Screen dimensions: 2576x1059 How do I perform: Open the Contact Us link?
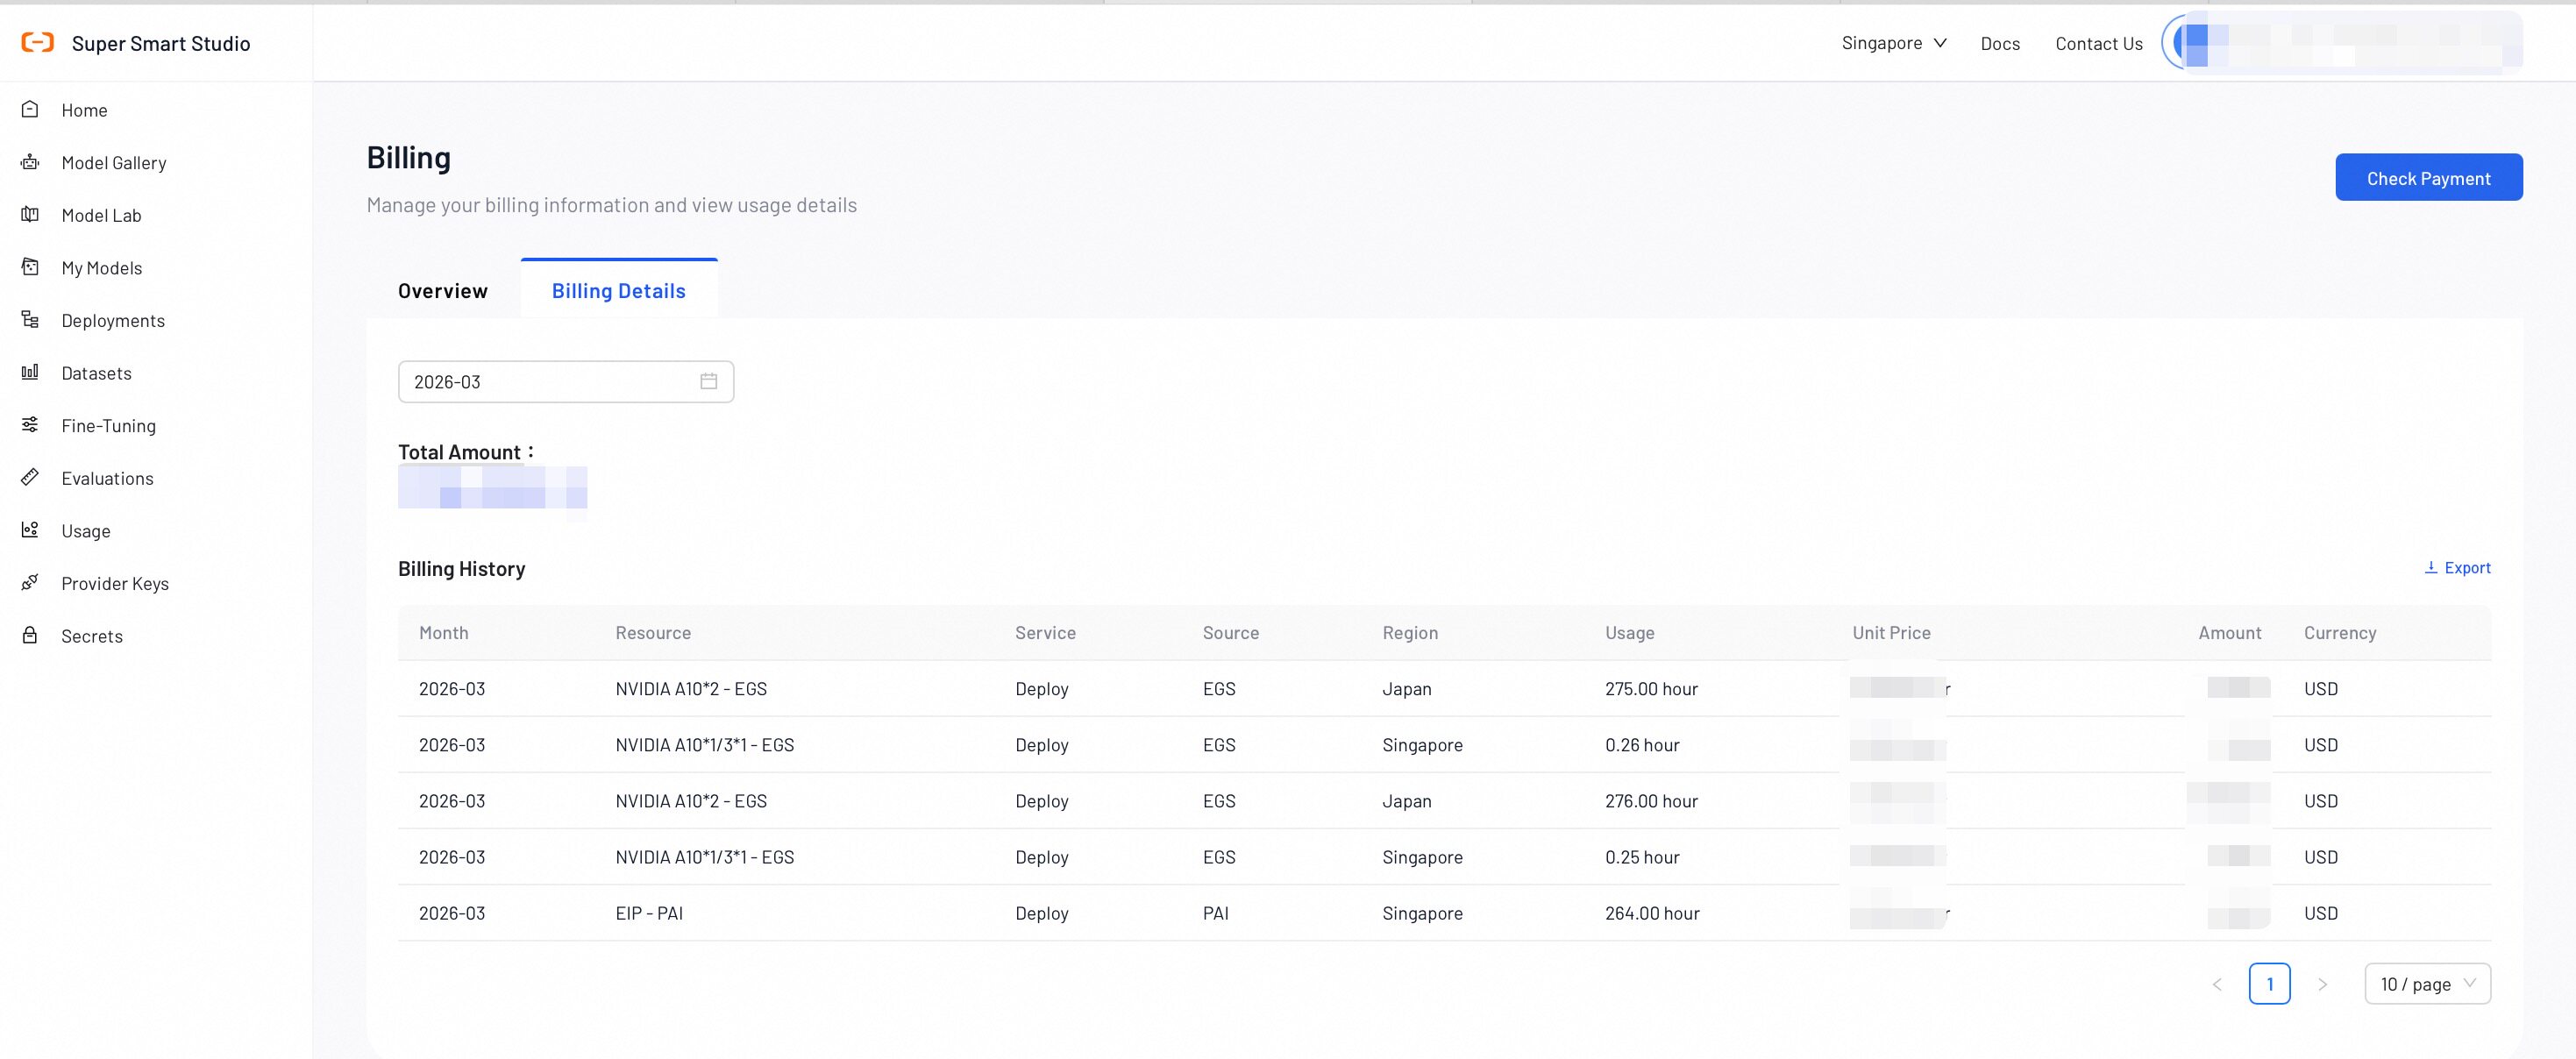click(2098, 43)
